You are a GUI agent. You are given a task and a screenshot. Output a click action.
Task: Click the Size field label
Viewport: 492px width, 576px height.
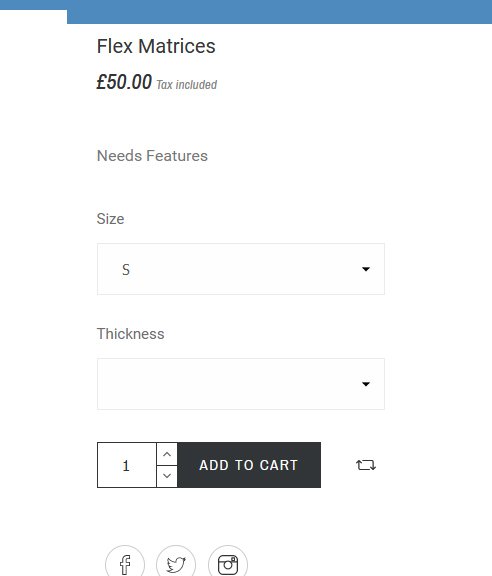pyautogui.click(x=110, y=219)
